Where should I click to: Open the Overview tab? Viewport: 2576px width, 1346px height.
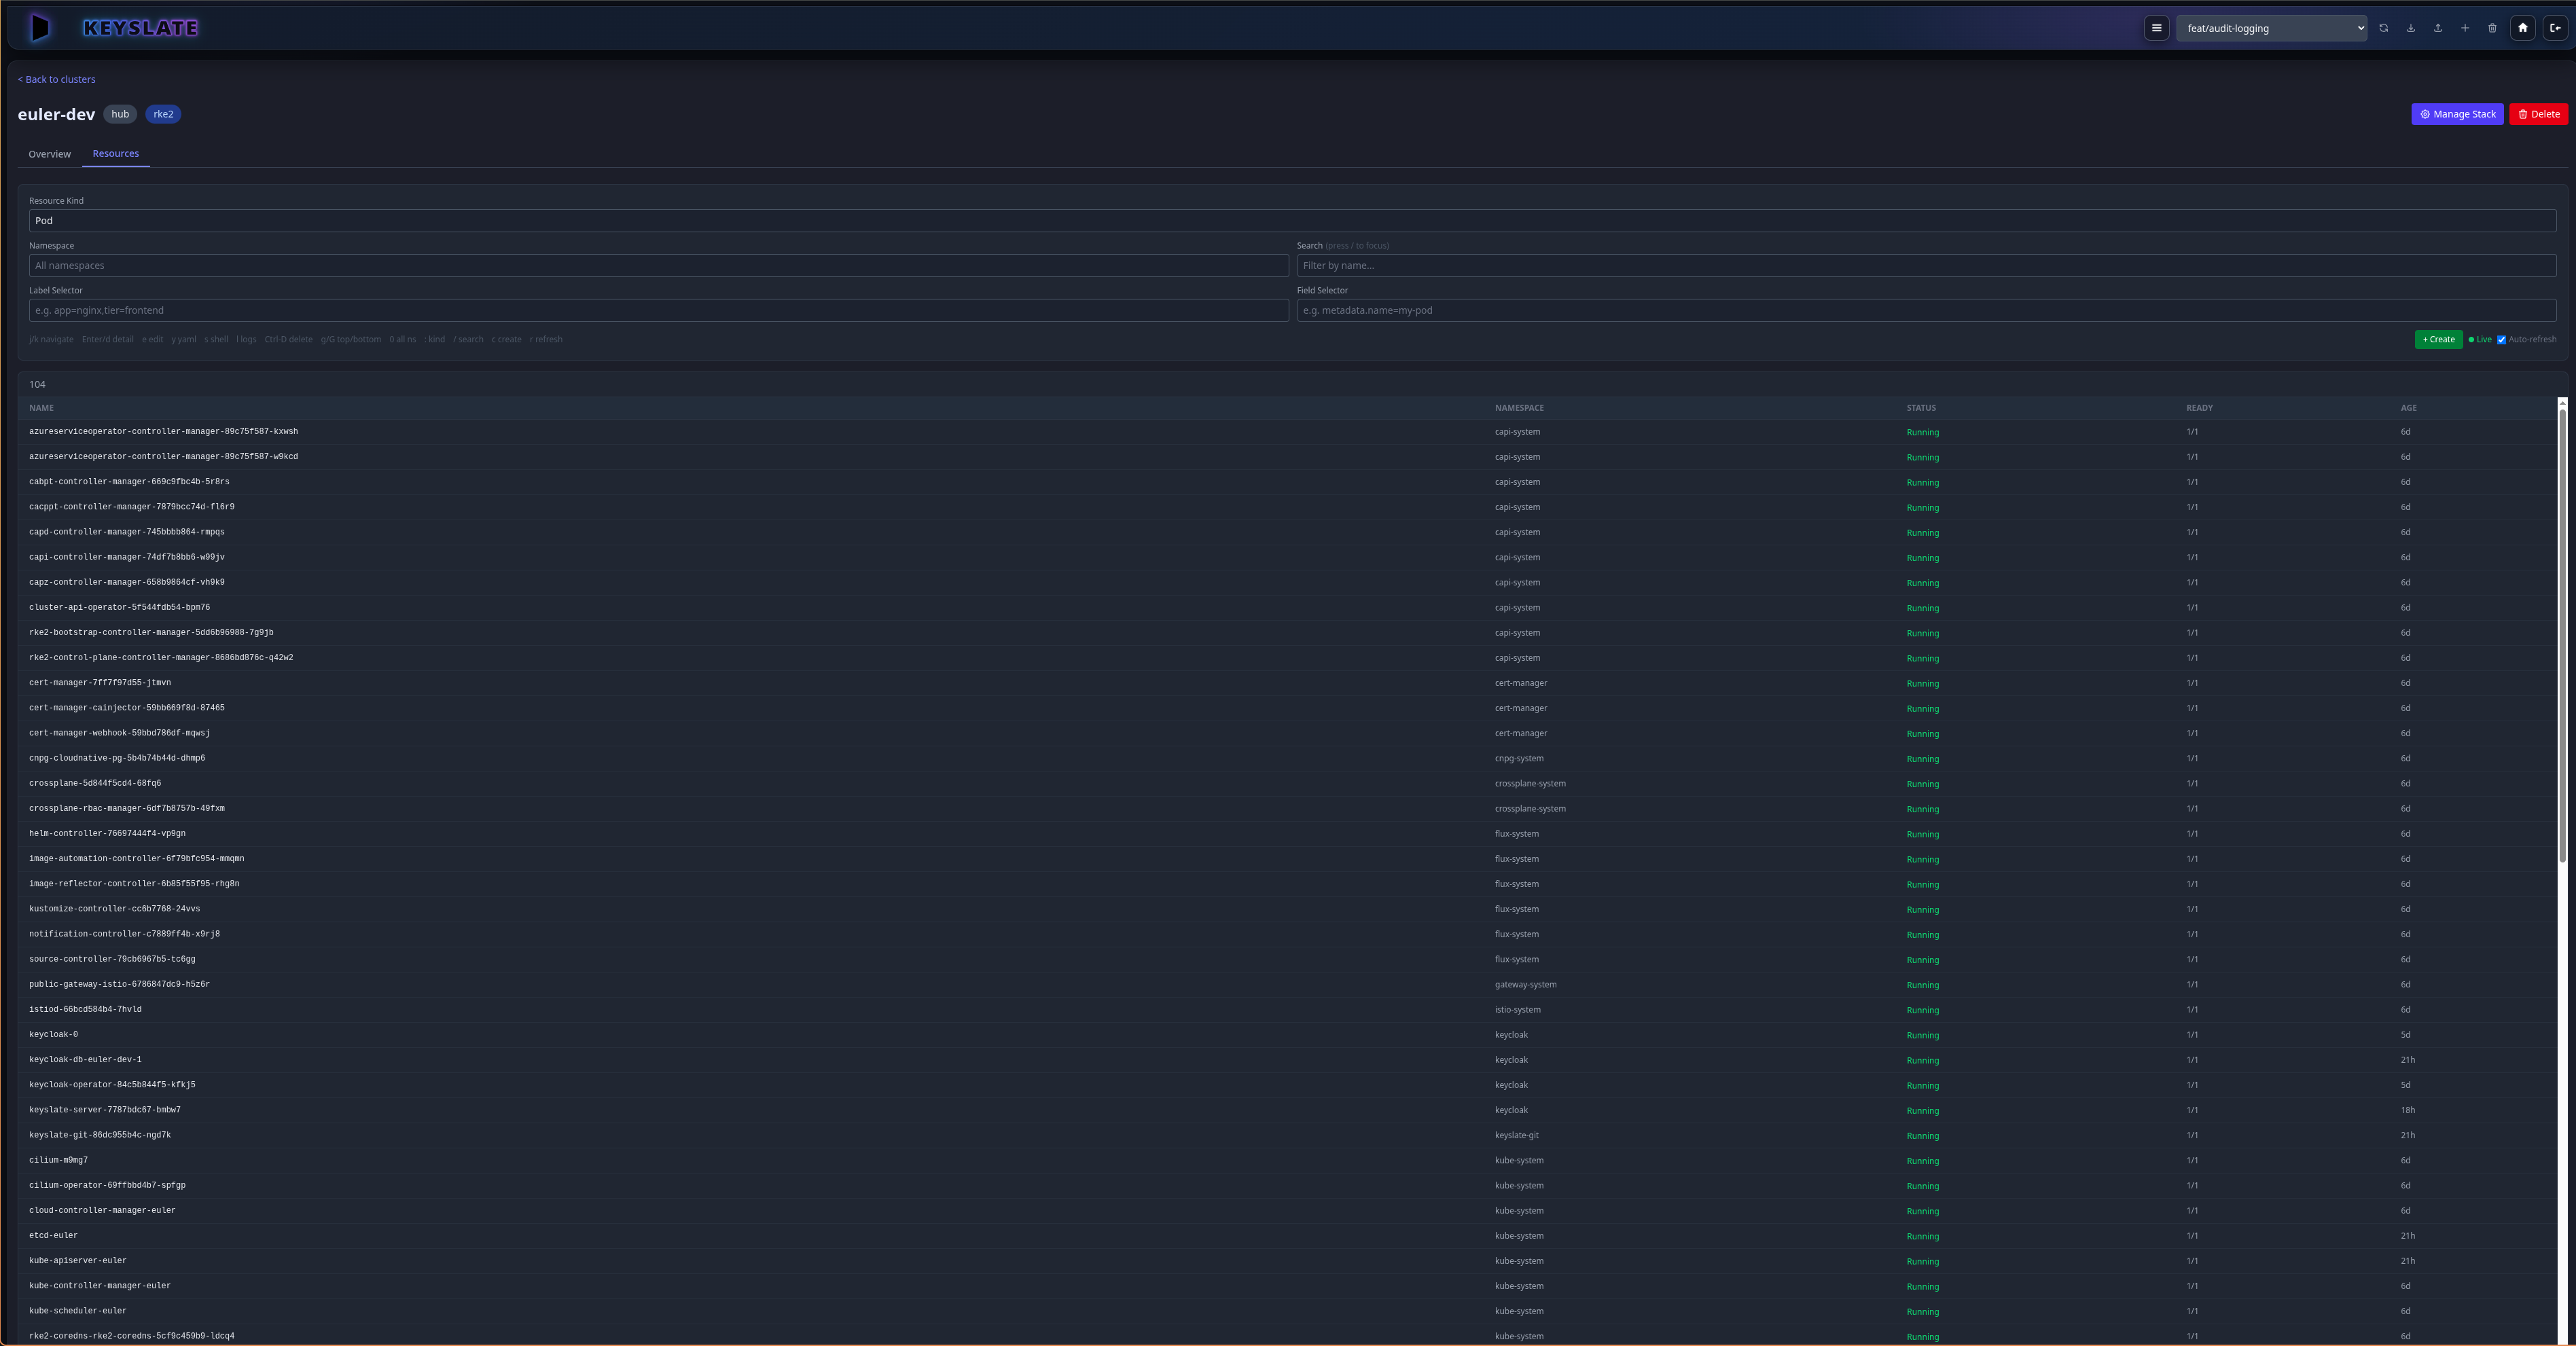tap(49, 154)
